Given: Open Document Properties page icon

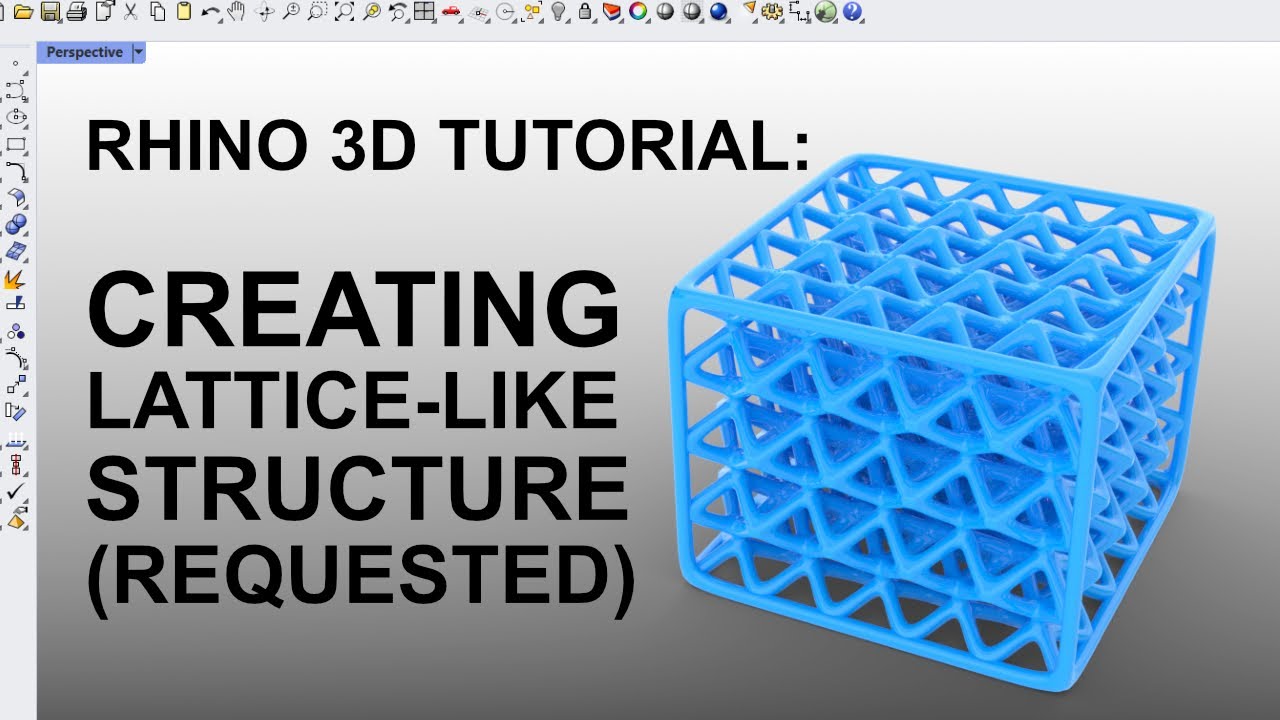Looking at the screenshot, I should (104, 12).
